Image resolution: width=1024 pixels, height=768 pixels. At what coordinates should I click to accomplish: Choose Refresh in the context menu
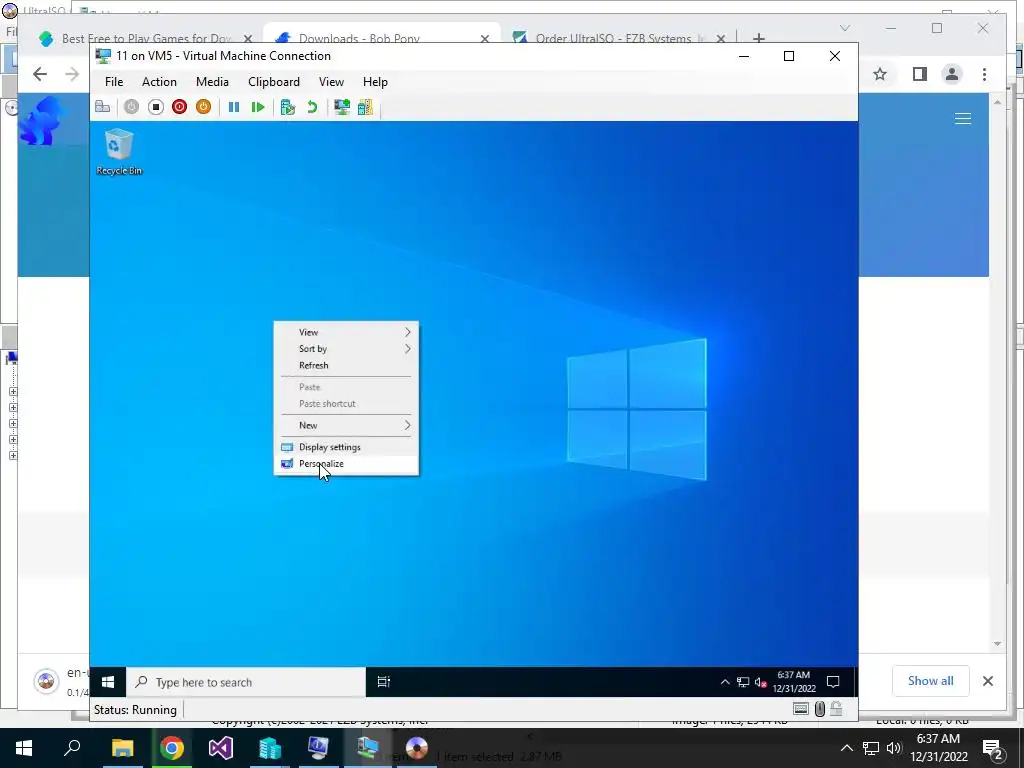pos(347,365)
